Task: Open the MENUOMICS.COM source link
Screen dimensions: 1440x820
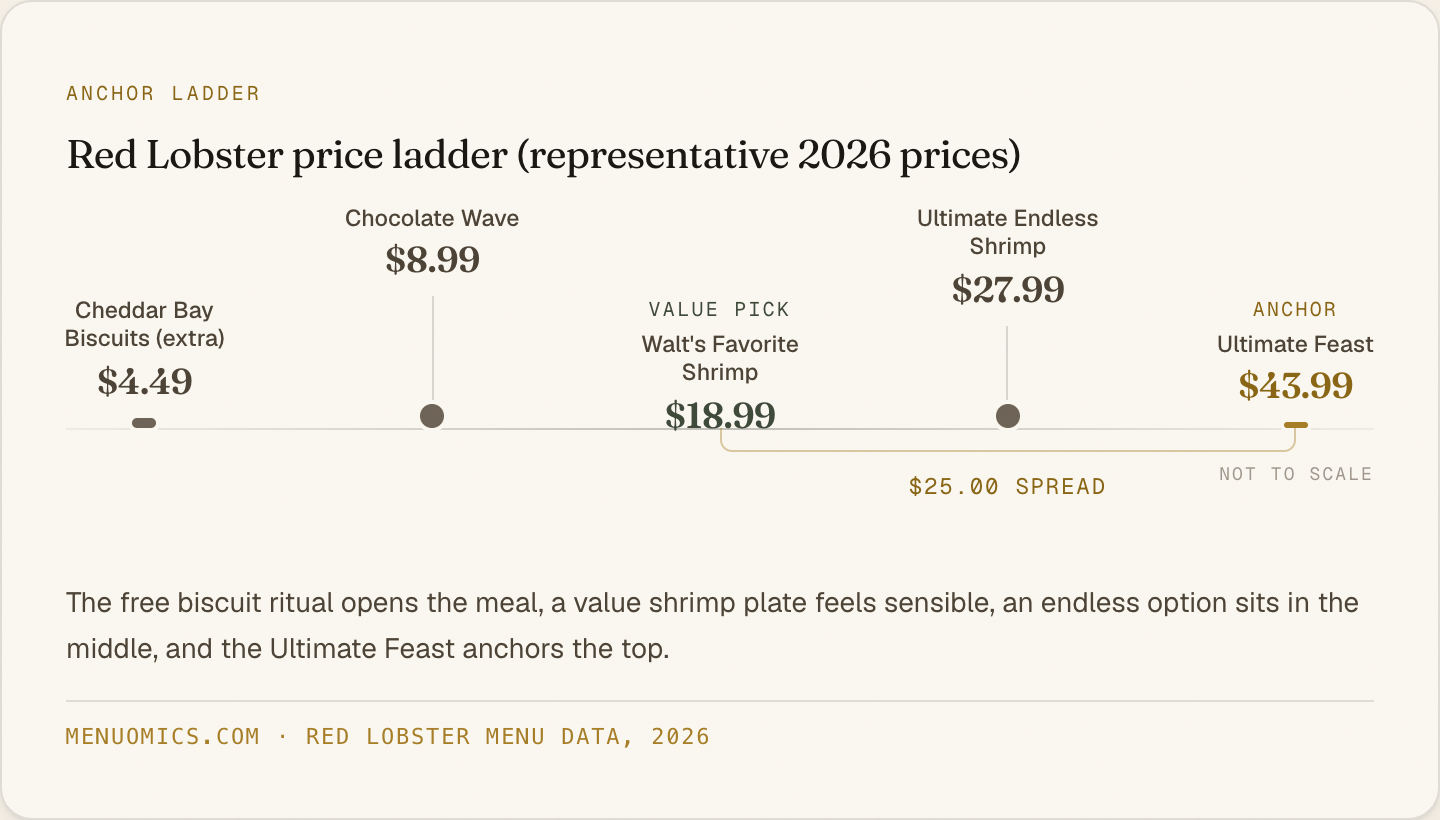Action: [163, 737]
